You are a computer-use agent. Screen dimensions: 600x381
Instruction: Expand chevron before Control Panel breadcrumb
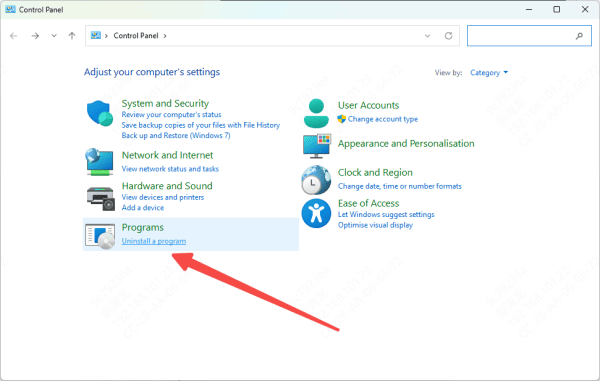[x=106, y=36]
